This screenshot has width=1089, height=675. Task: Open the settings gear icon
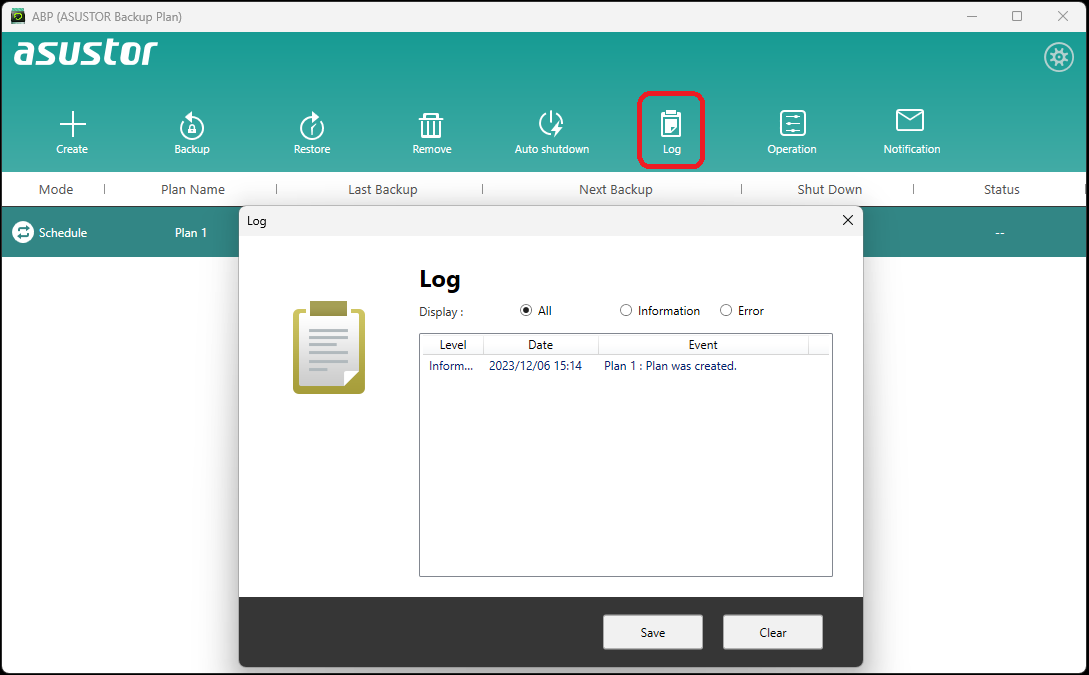(1058, 57)
